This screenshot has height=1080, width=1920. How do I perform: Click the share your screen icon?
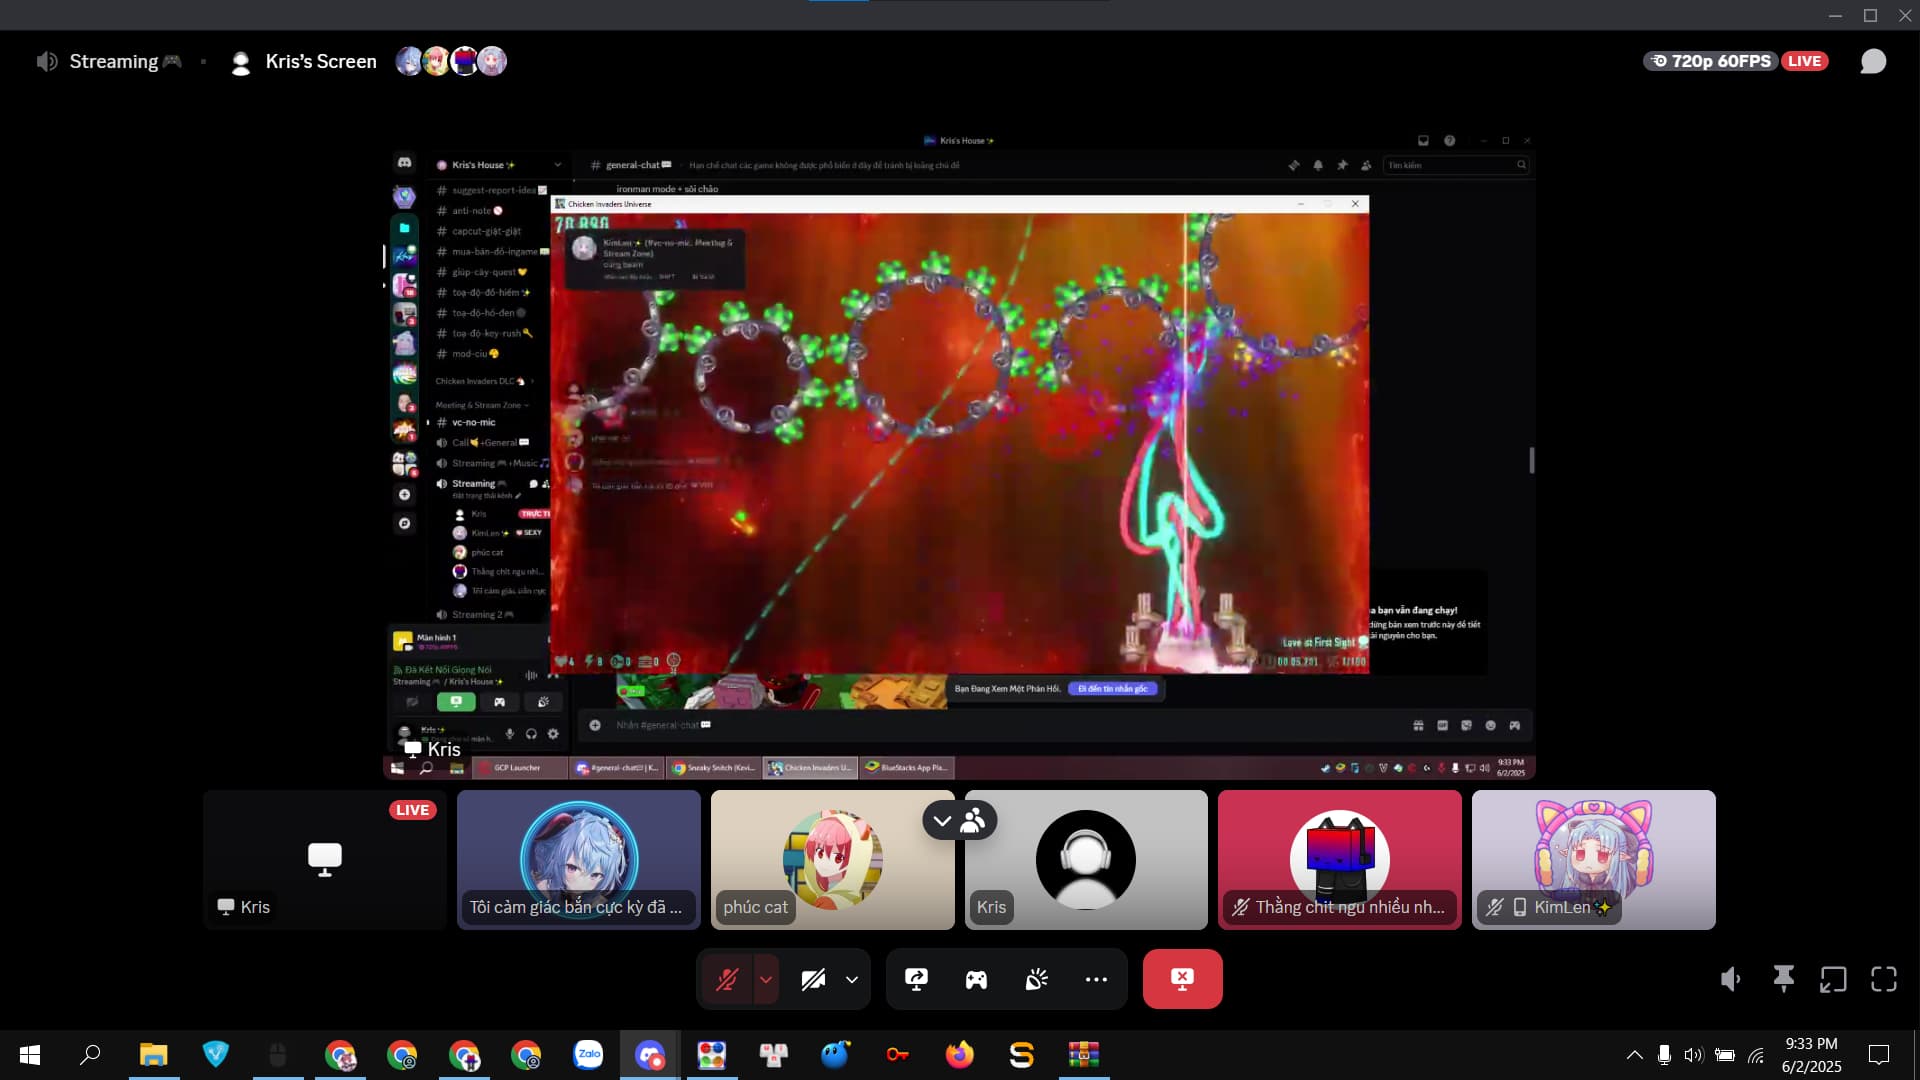(916, 979)
